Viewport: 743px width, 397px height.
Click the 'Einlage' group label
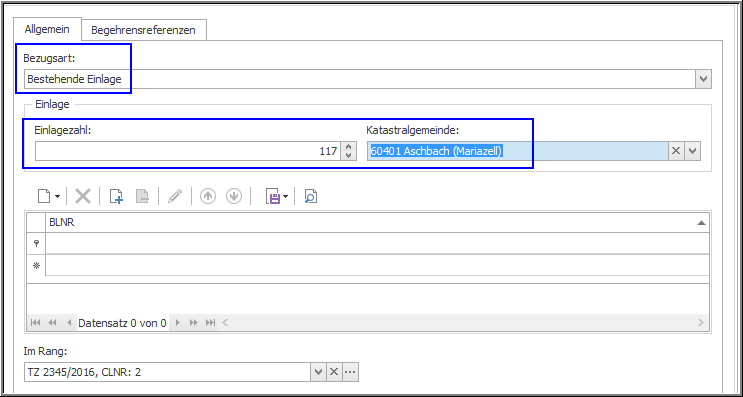(52, 104)
